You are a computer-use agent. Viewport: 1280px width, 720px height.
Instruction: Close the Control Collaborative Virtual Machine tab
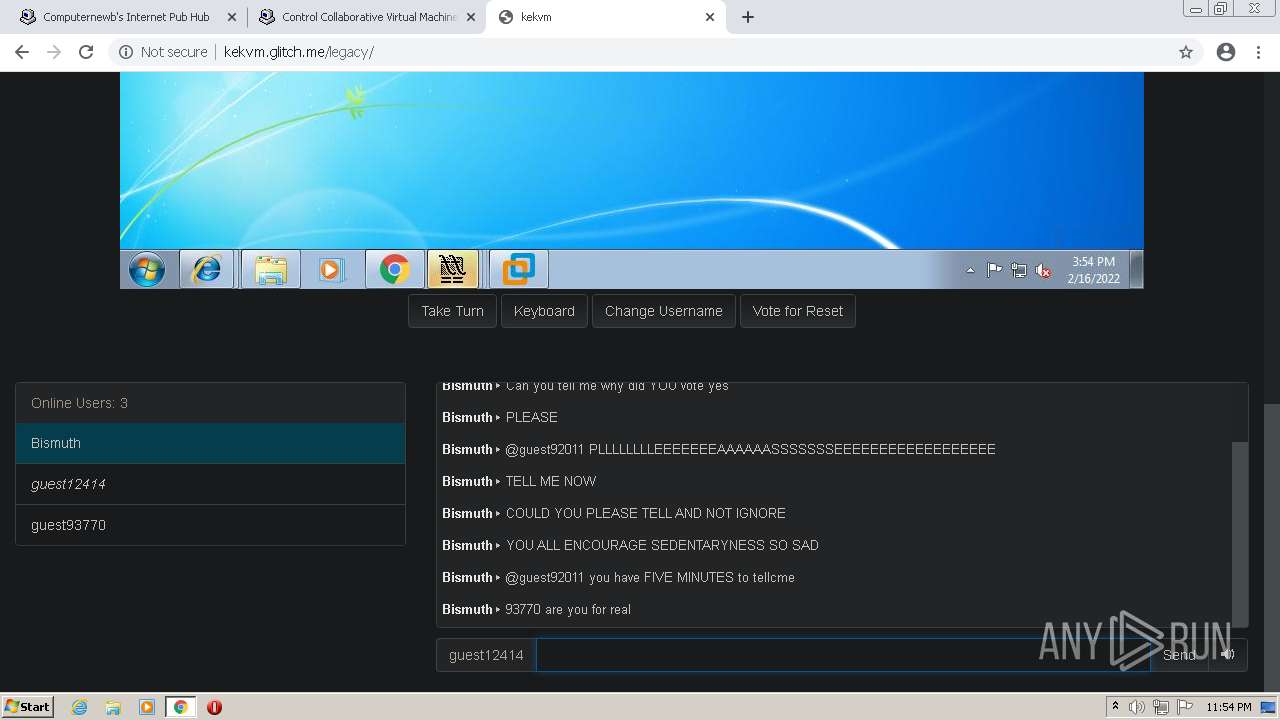pos(470,17)
